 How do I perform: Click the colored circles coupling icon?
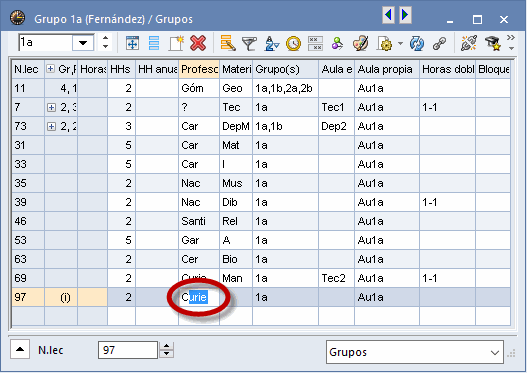337,43
